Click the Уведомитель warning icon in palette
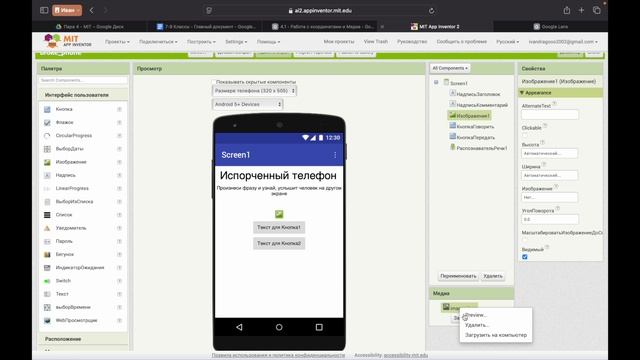This screenshot has height=360, width=640. tap(47, 228)
